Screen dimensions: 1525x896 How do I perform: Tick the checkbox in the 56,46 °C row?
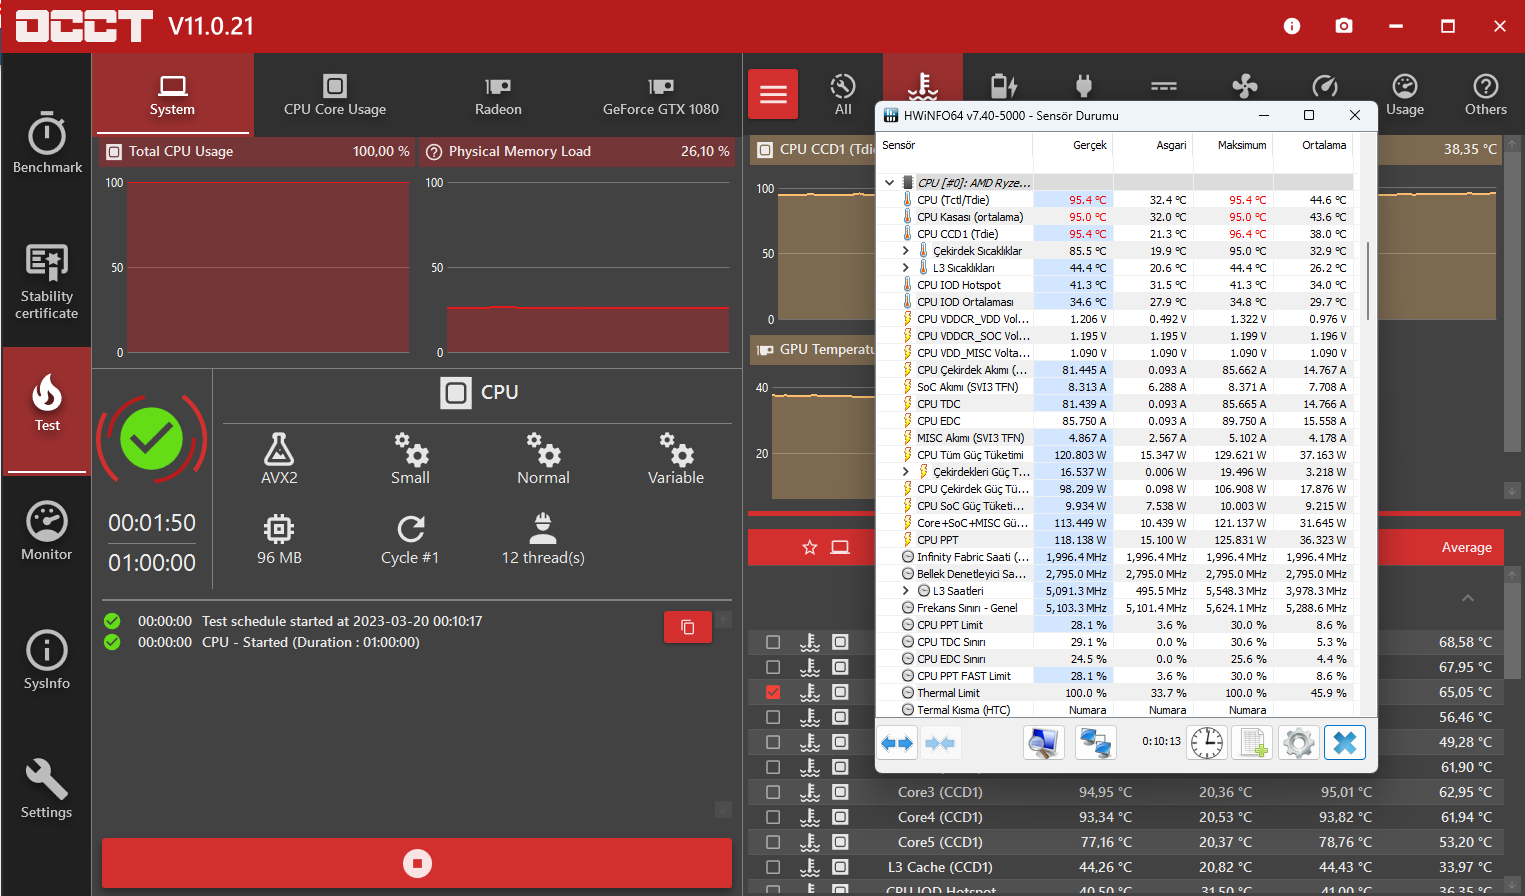tap(773, 717)
